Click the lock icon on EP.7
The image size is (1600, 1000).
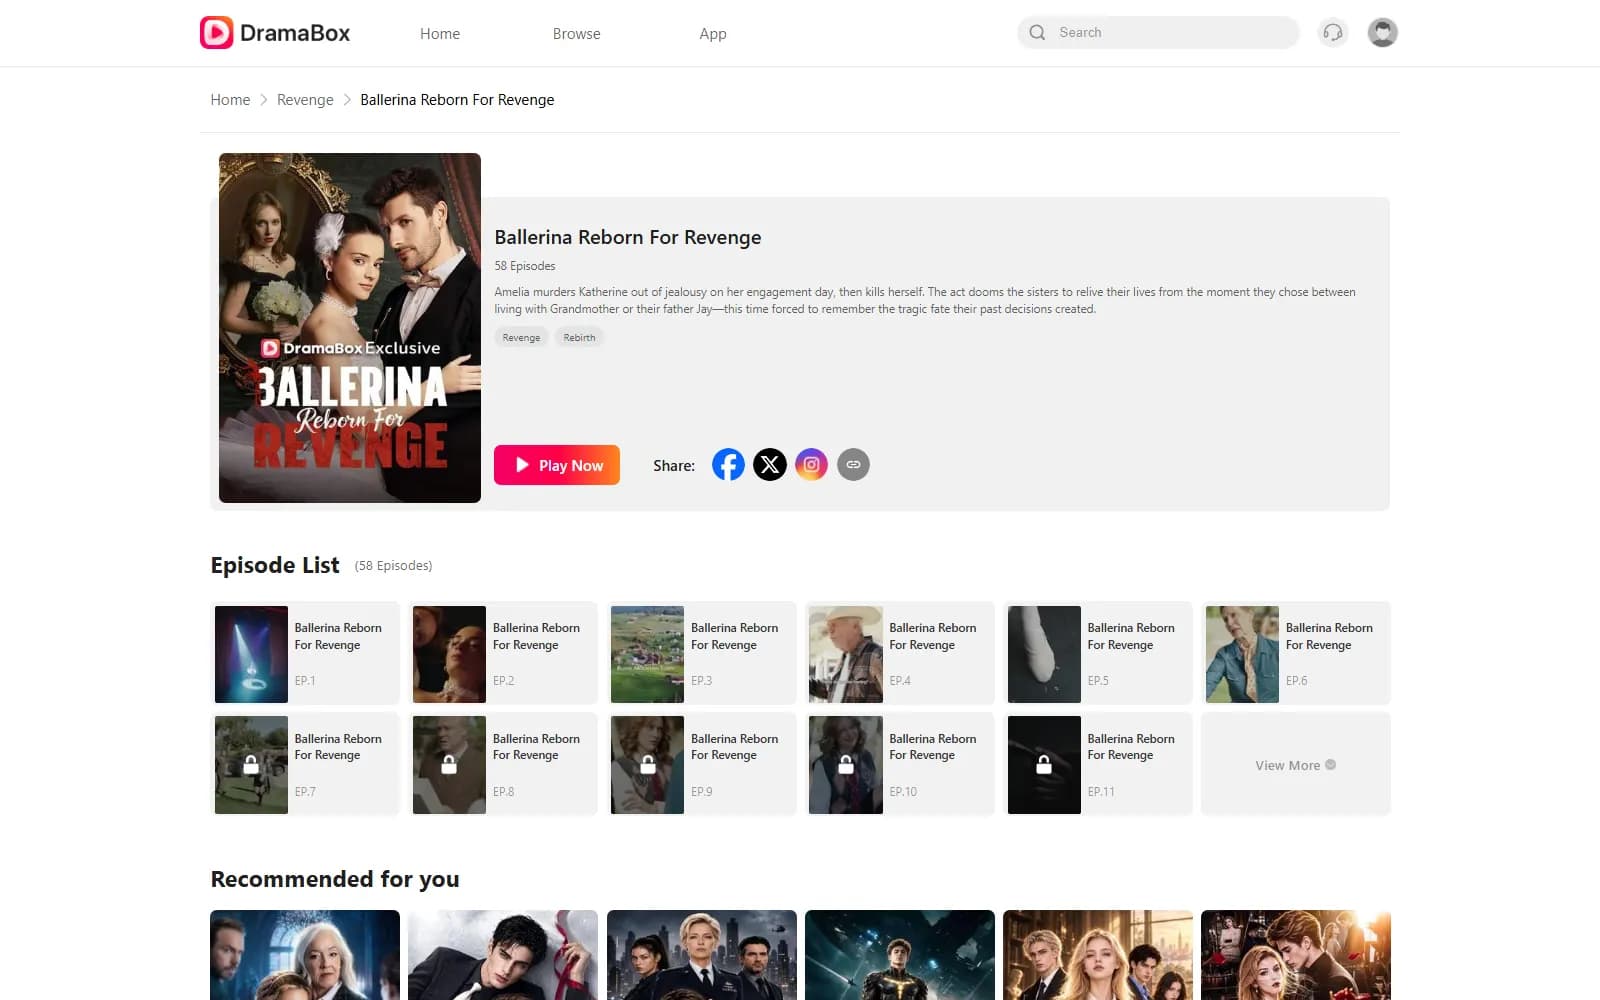(x=251, y=765)
